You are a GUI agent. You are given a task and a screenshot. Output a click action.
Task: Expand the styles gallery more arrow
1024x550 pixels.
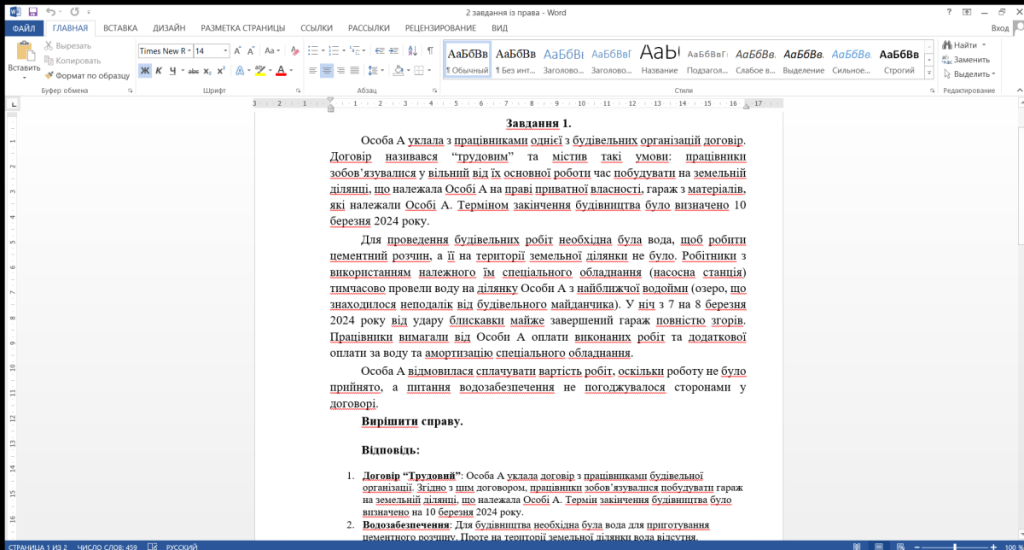pyautogui.click(x=929, y=73)
